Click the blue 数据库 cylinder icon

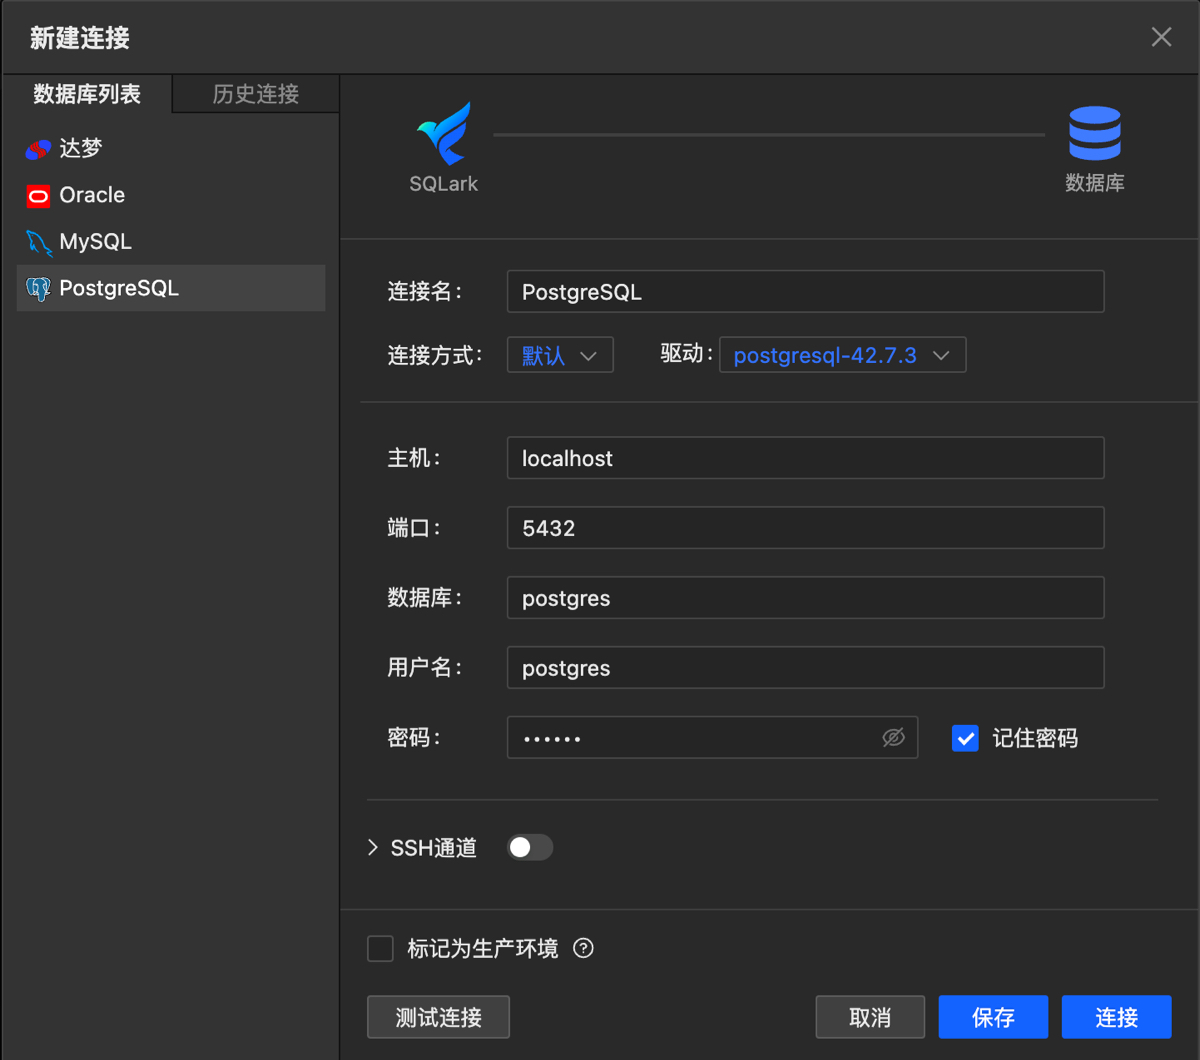click(x=1095, y=134)
